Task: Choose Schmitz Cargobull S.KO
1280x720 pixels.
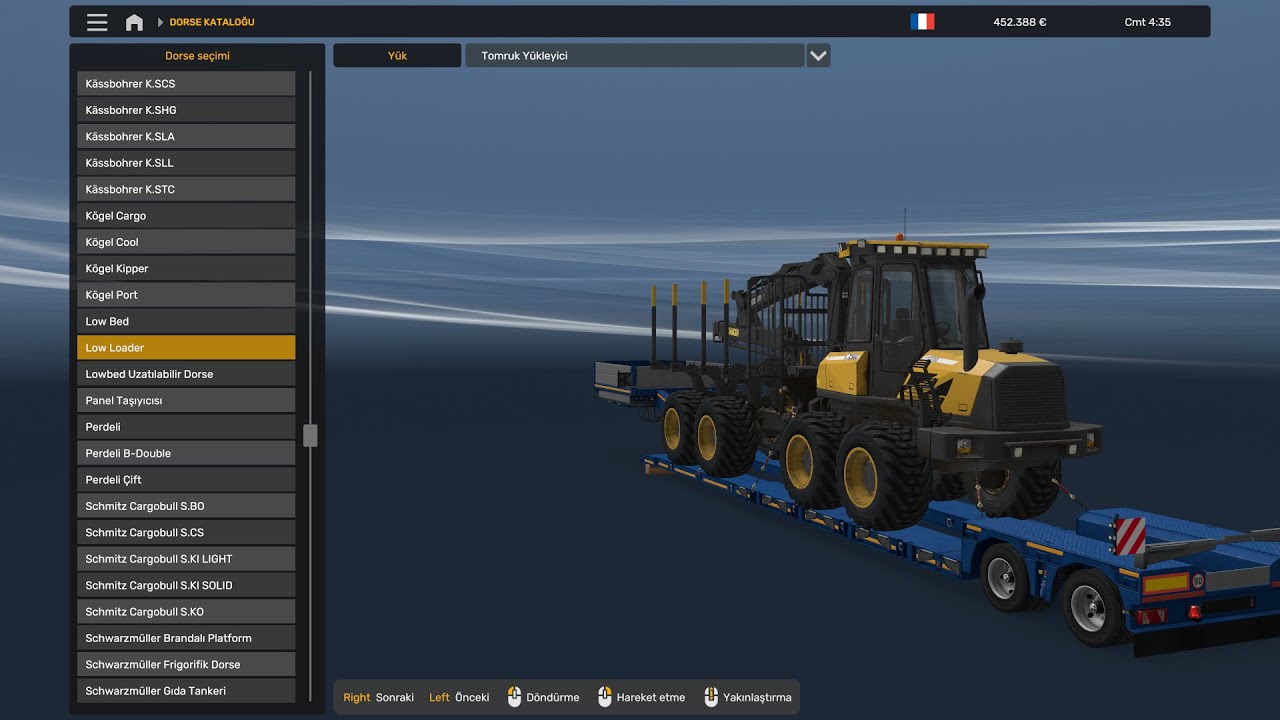Action: tap(186, 612)
